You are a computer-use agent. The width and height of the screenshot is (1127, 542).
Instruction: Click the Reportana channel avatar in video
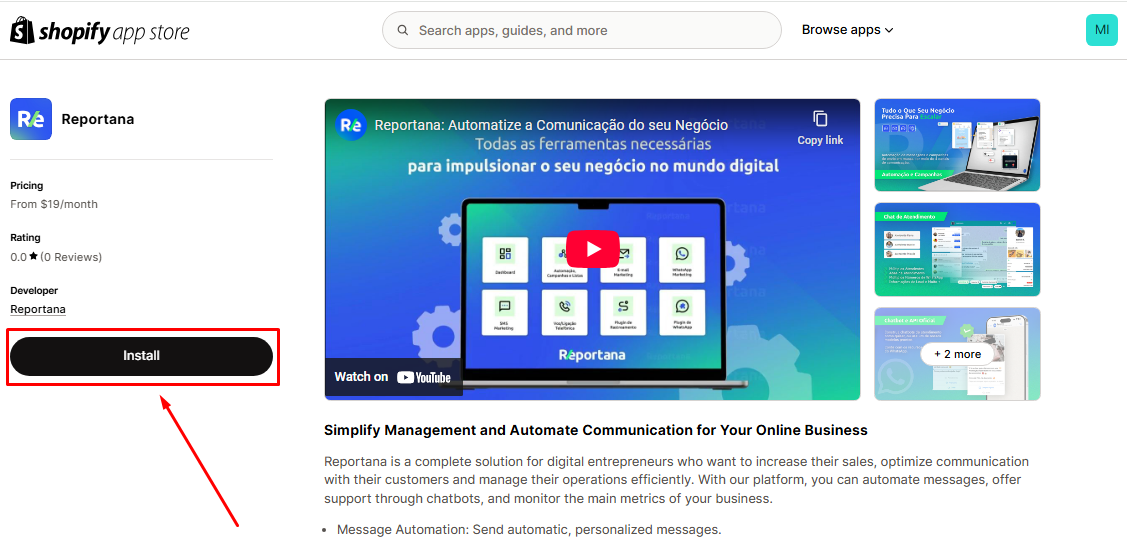(x=351, y=125)
